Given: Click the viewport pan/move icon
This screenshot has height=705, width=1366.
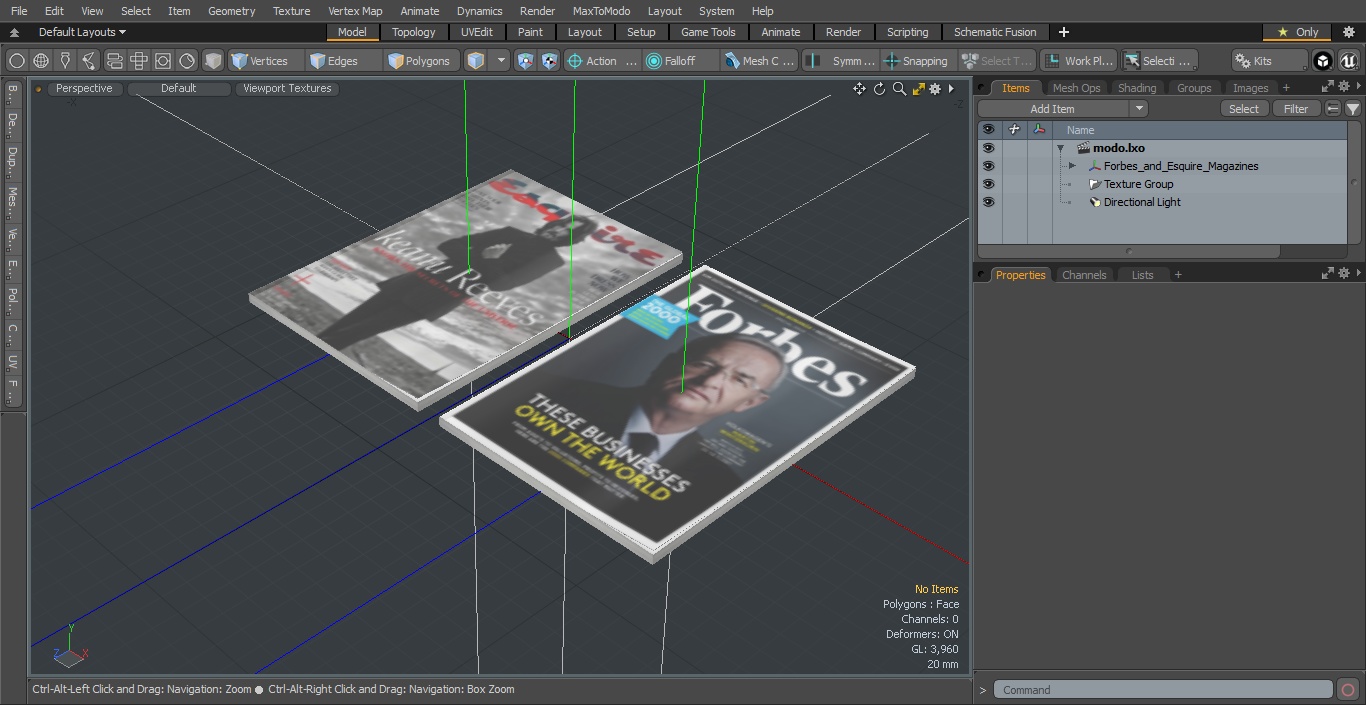Looking at the screenshot, I should (859, 89).
